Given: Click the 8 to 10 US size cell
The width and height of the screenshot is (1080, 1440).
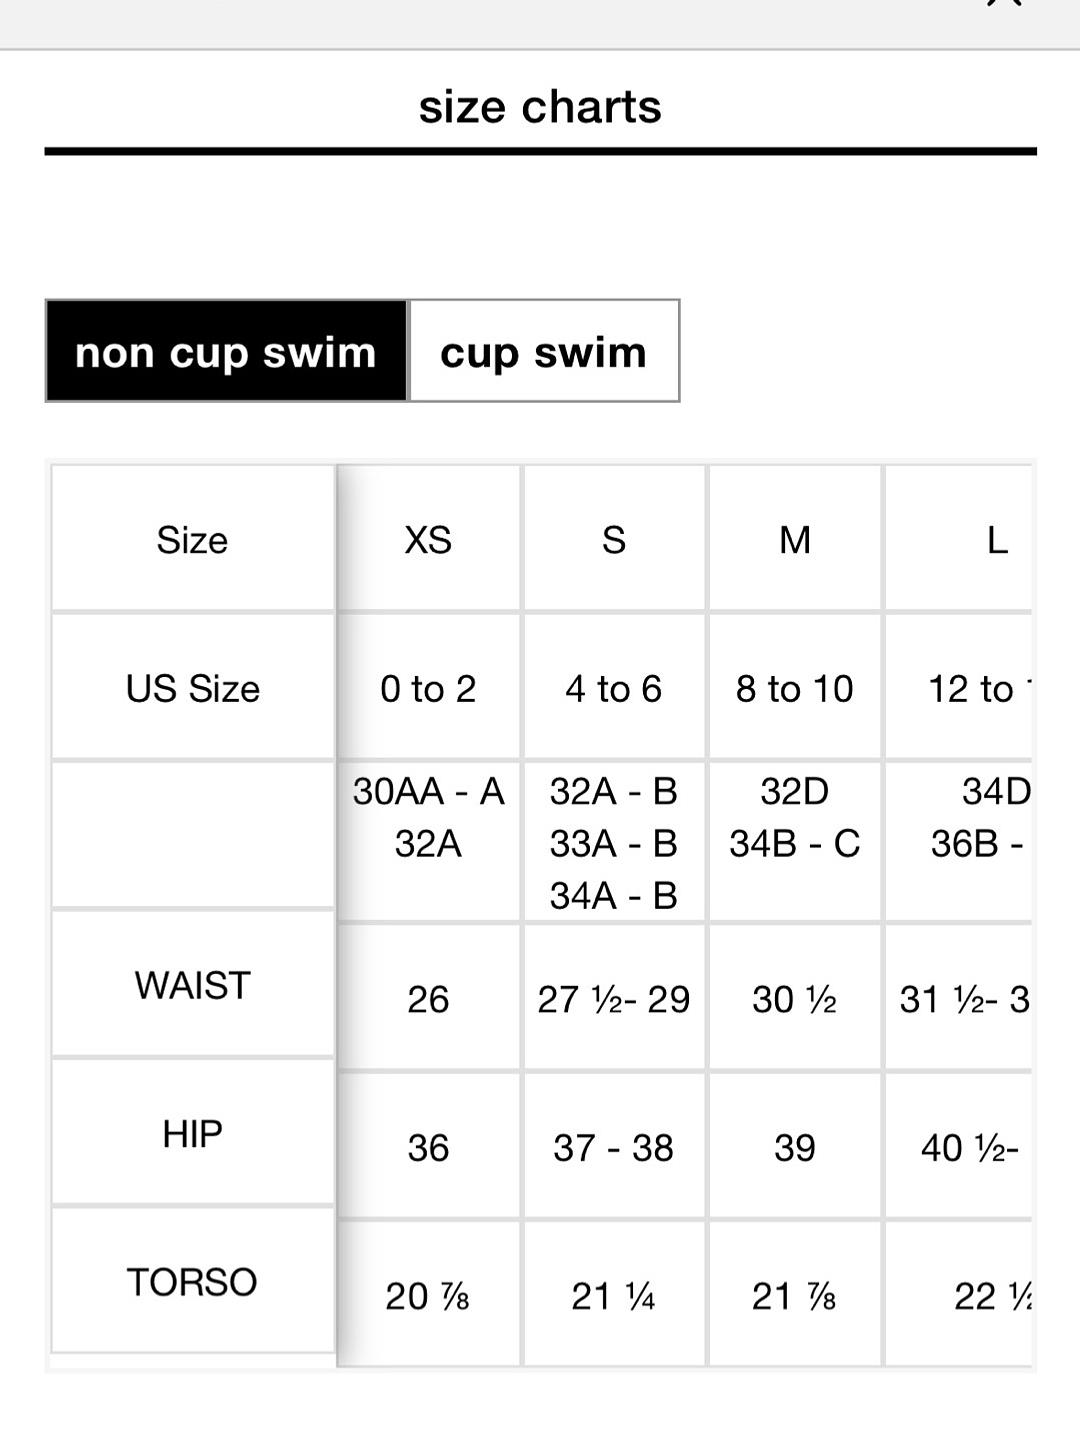Looking at the screenshot, I should pos(795,689).
